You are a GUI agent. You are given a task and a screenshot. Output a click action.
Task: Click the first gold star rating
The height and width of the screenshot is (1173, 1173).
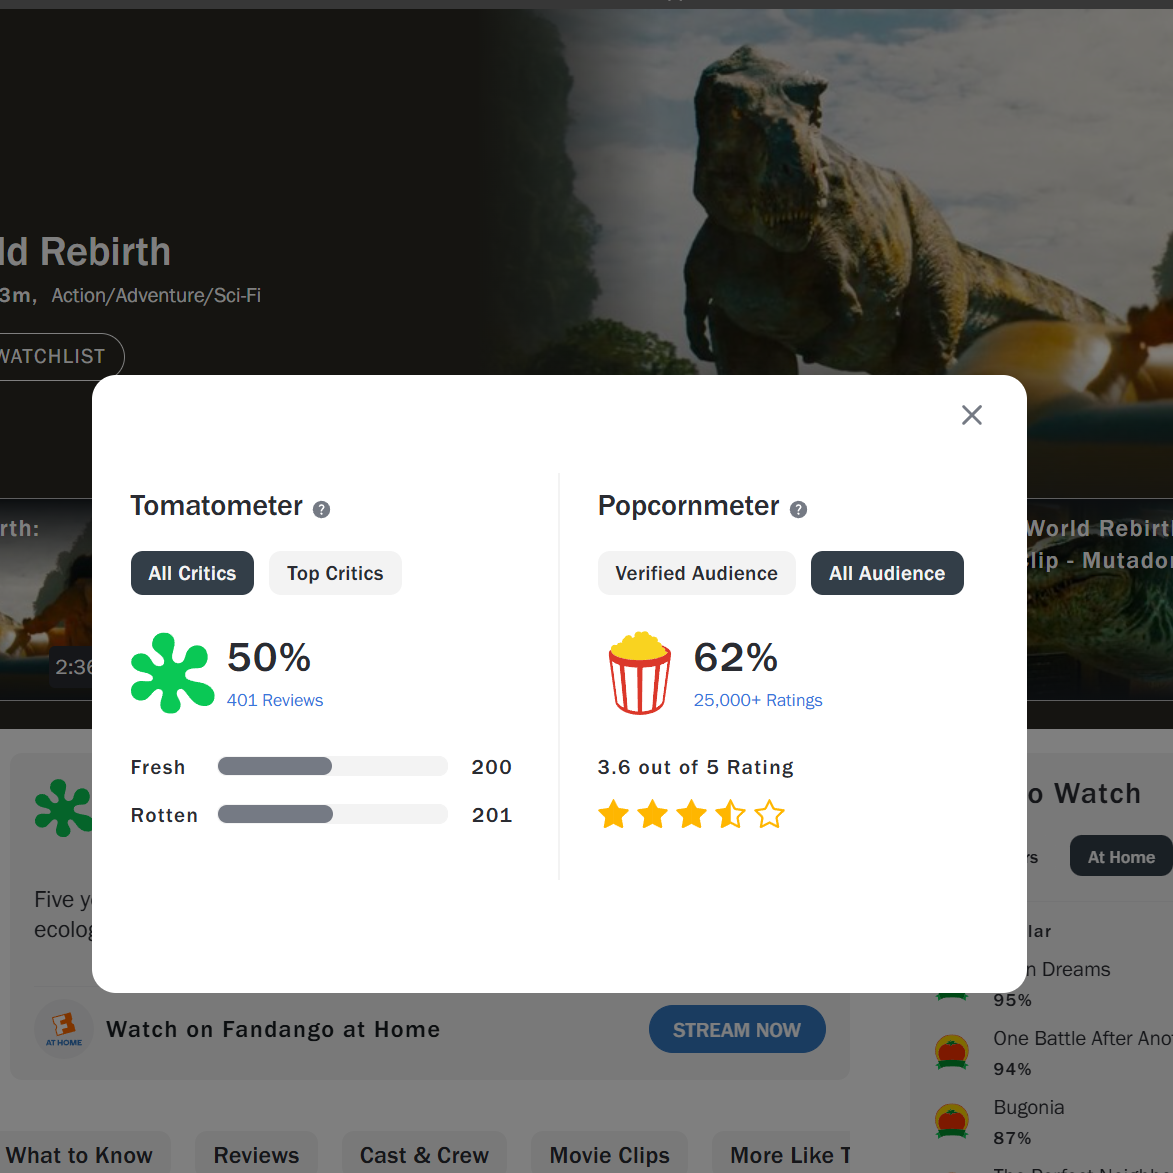click(x=613, y=814)
